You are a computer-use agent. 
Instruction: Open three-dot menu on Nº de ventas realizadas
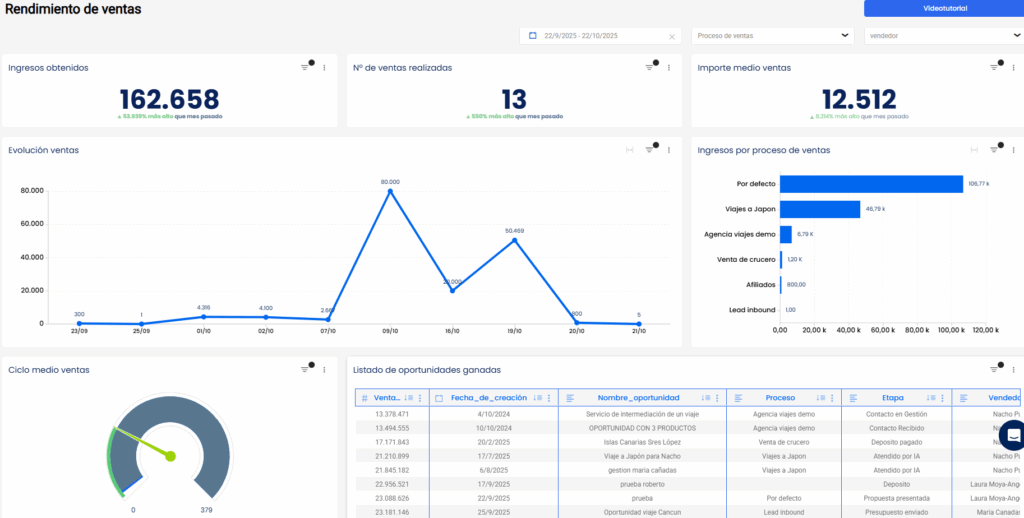pos(669,67)
